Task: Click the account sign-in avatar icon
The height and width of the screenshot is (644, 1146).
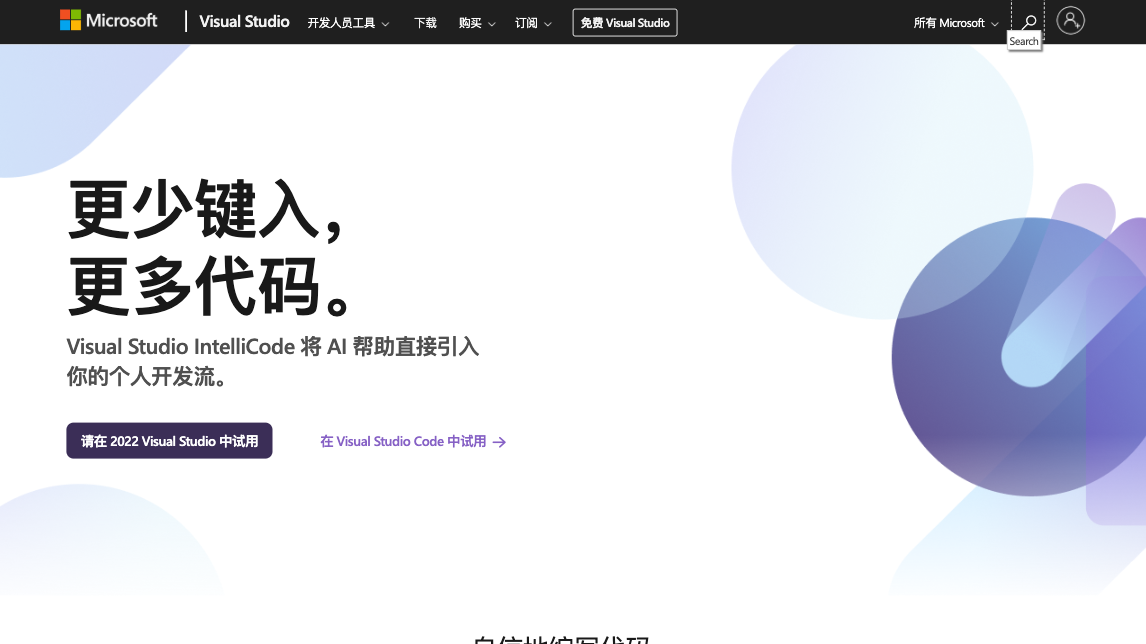Action: click(1070, 21)
